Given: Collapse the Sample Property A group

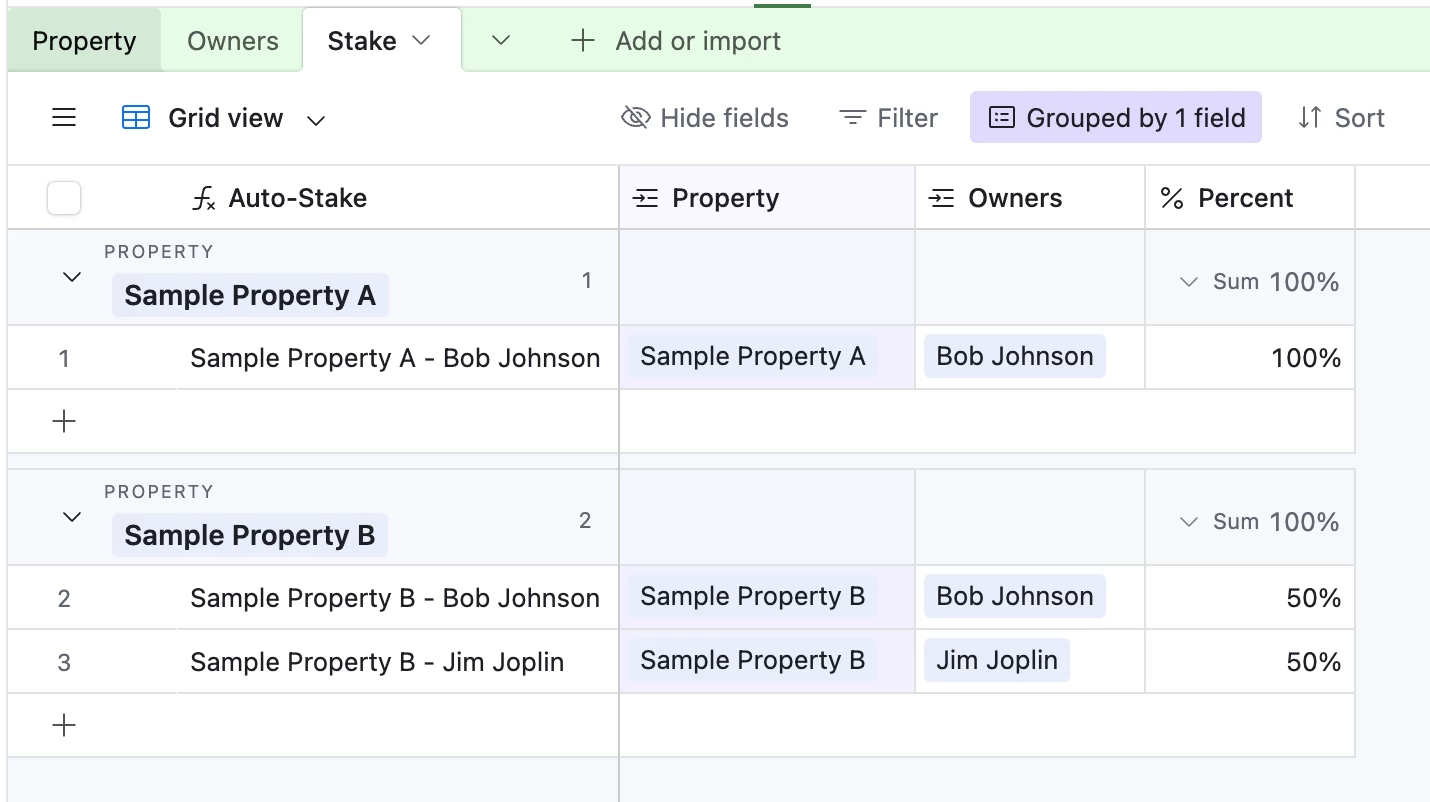Looking at the screenshot, I should click(72, 277).
